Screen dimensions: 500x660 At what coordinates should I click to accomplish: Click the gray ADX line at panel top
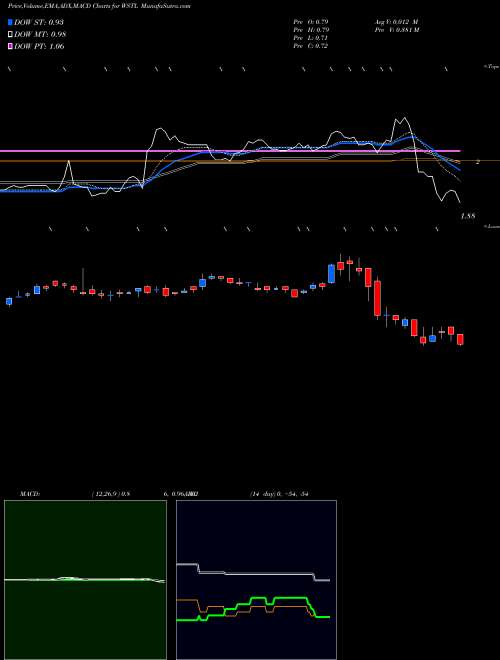[253, 573]
